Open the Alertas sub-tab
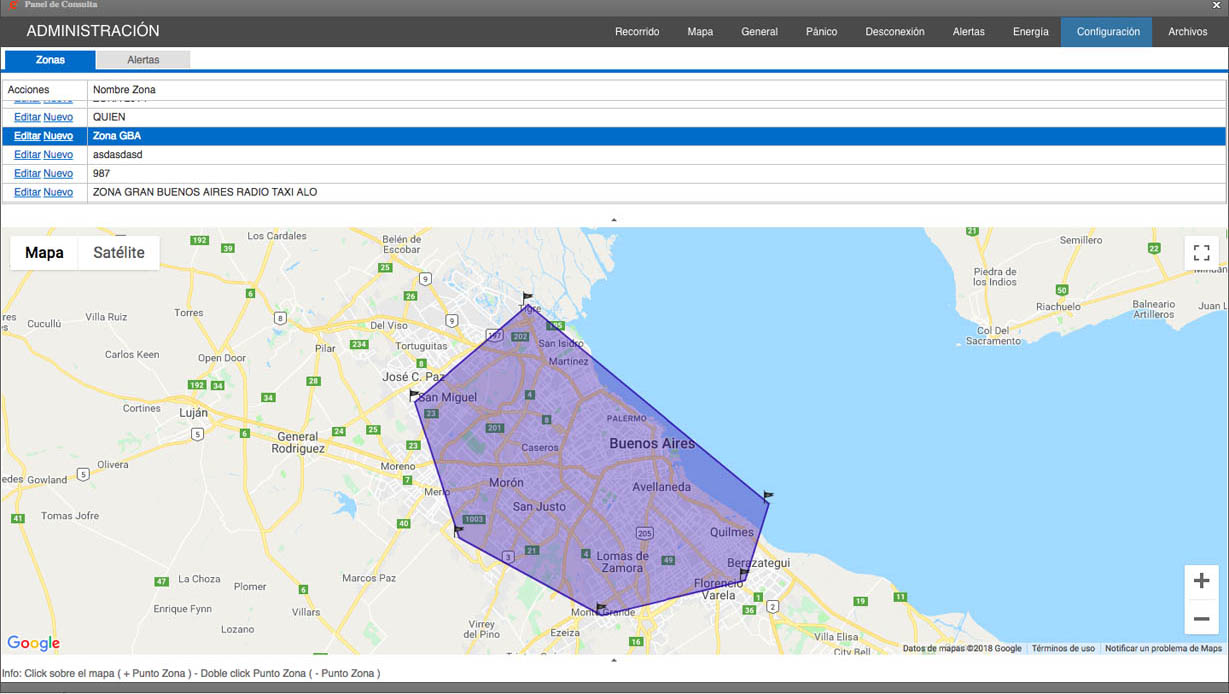The image size is (1229, 694). tap(143, 60)
